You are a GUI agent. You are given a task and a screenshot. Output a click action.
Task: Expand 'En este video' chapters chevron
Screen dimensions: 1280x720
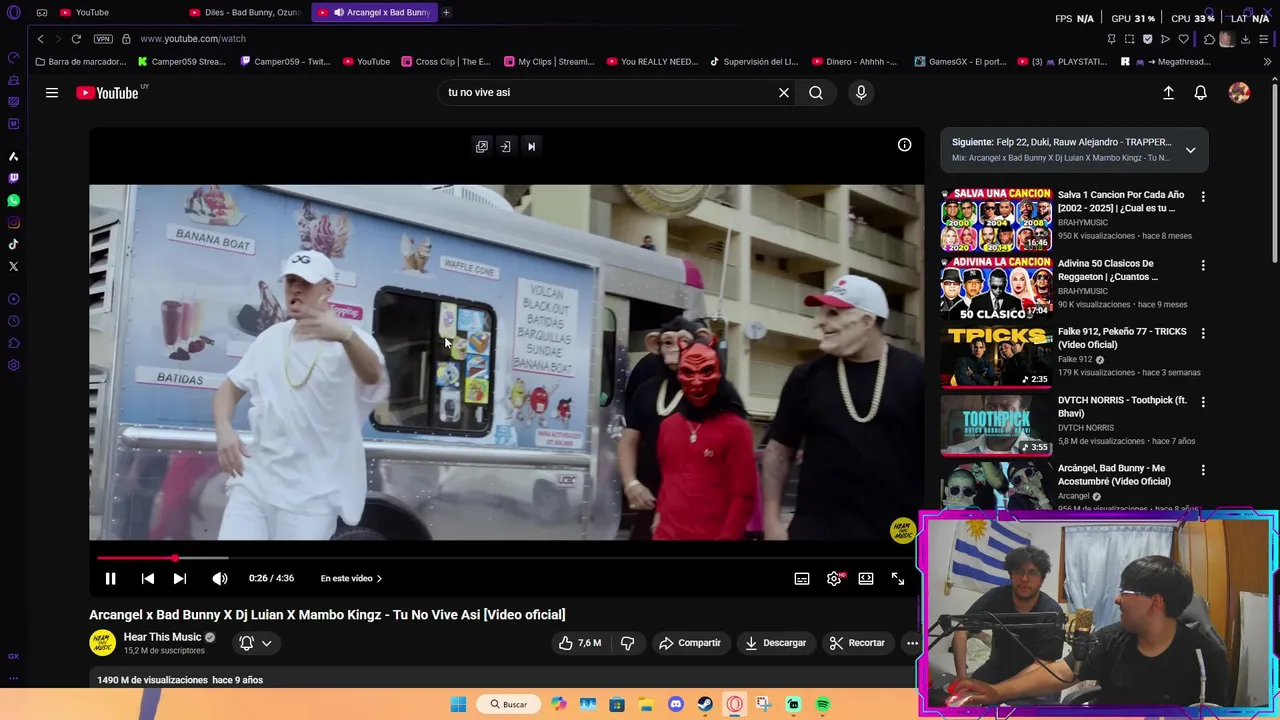379,578
